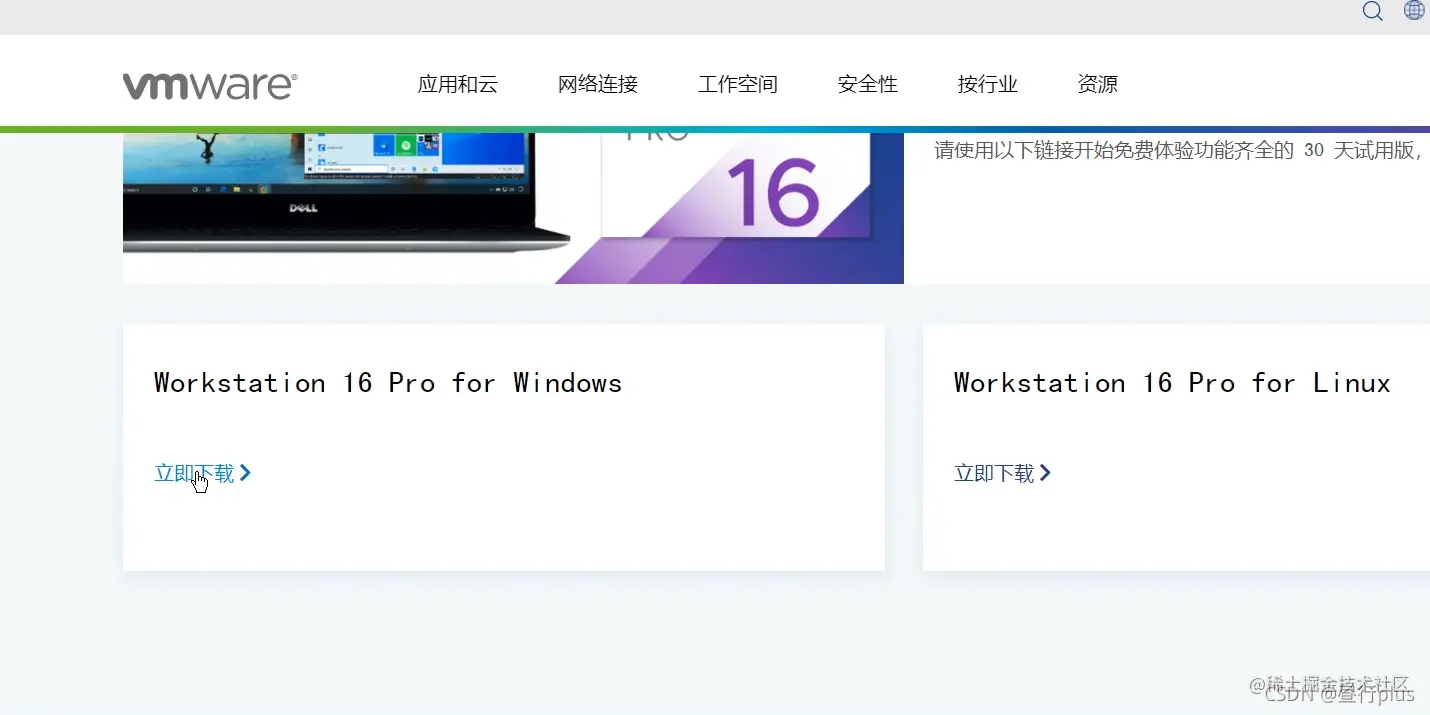The height and width of the screenshot is (715, 1430).
Task: Open the 工作空间 navigation menu
Action: pyautogui.click(x=737, y=84)
